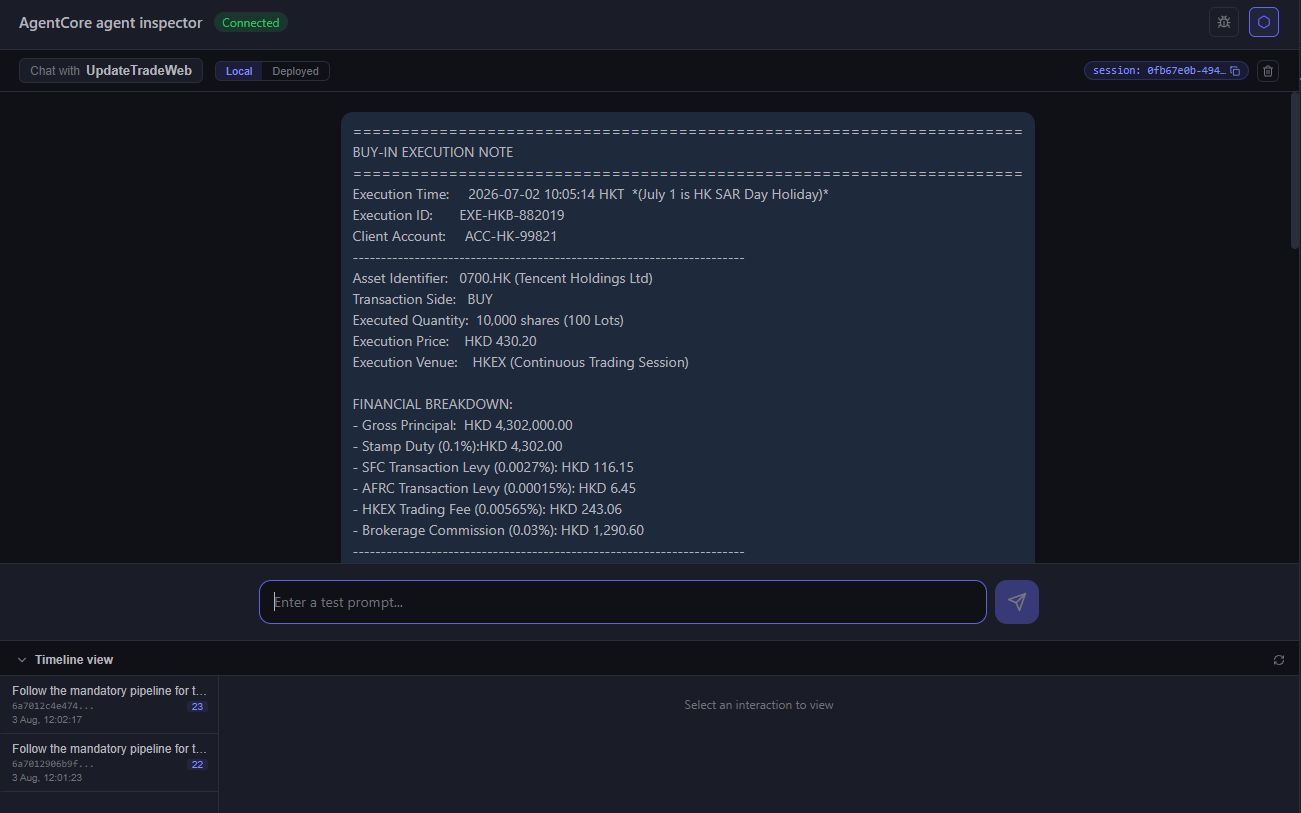This screenshot has width=1301, height=813.
Task: Click interaction ID 6a7012c4e474
Action: click(x=53, y=706)
